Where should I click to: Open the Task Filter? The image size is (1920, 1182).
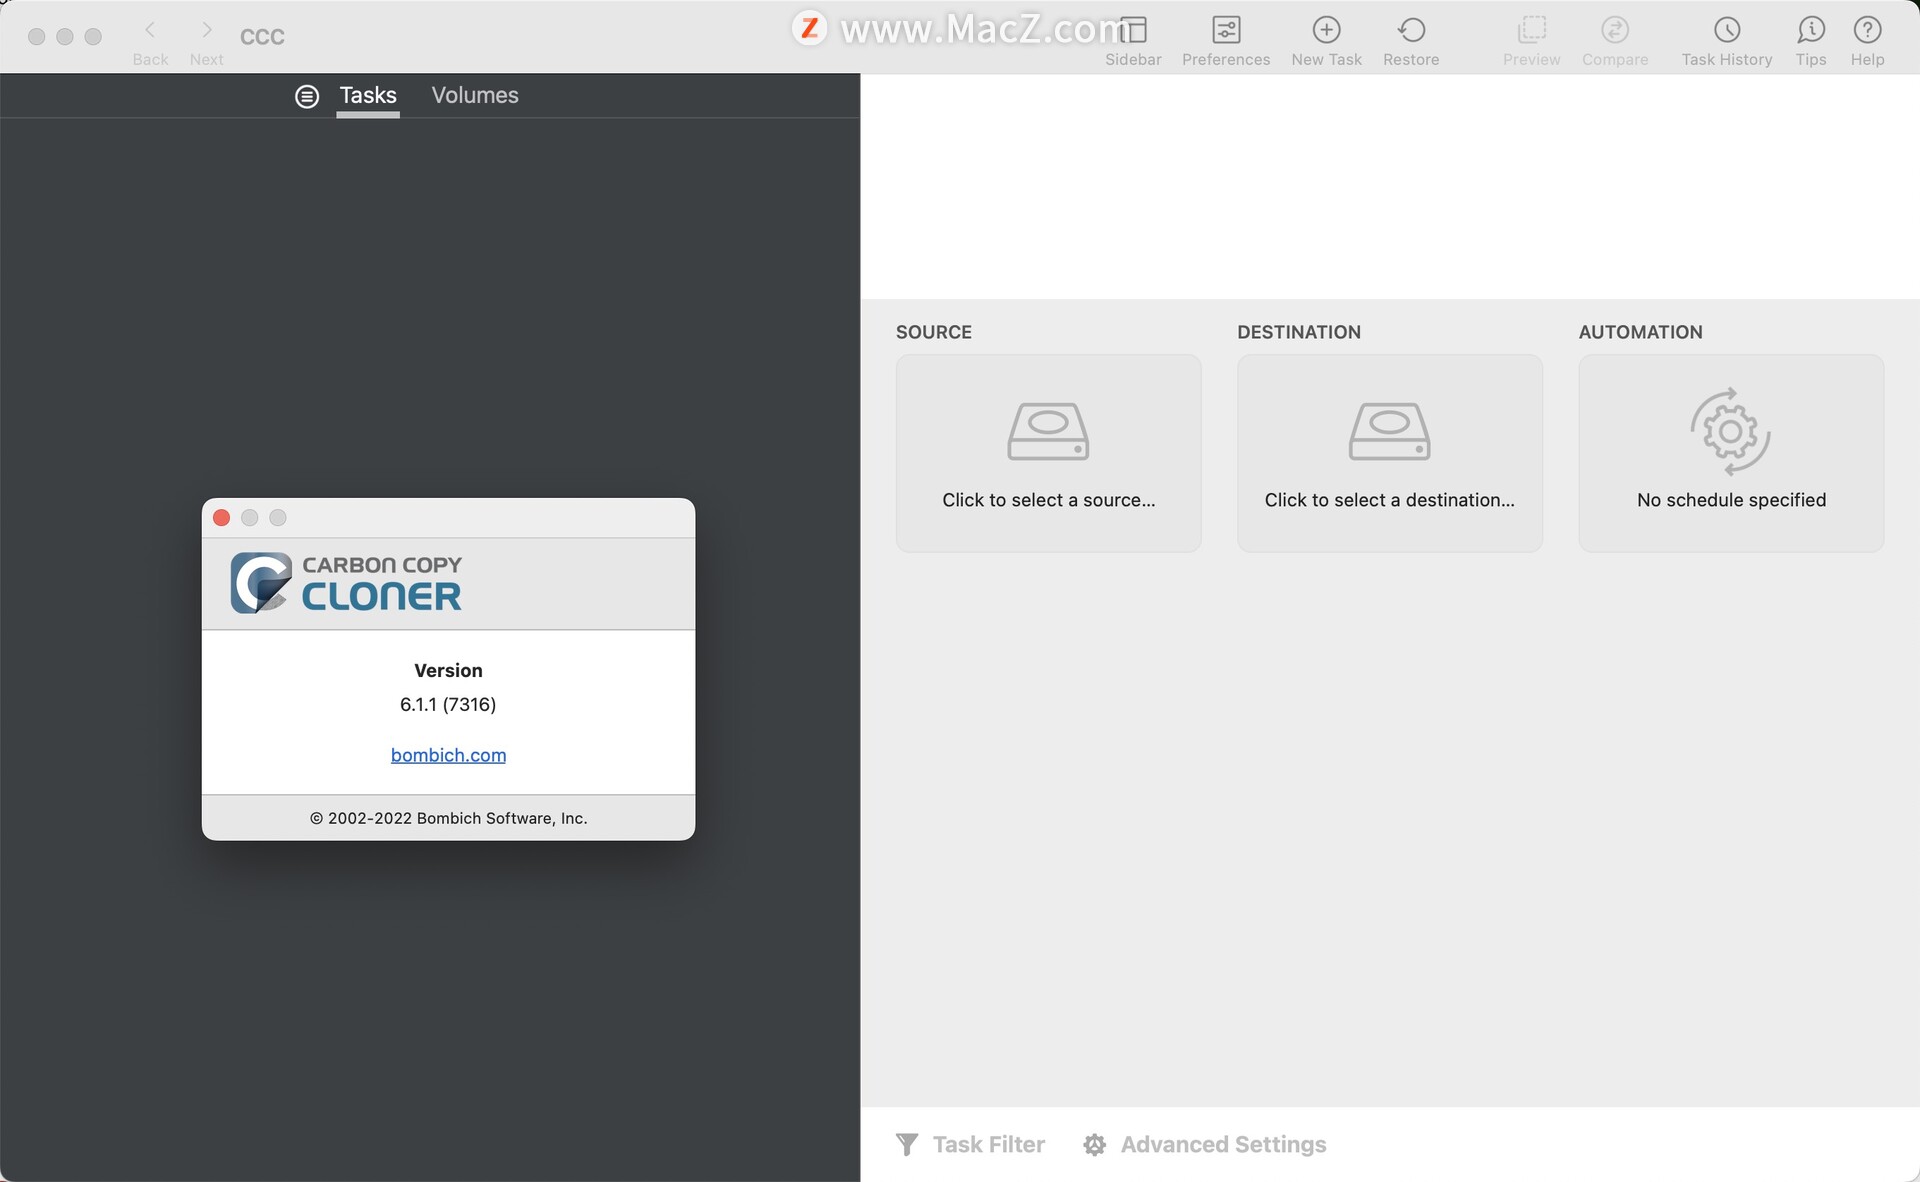tap(970, 1144)
